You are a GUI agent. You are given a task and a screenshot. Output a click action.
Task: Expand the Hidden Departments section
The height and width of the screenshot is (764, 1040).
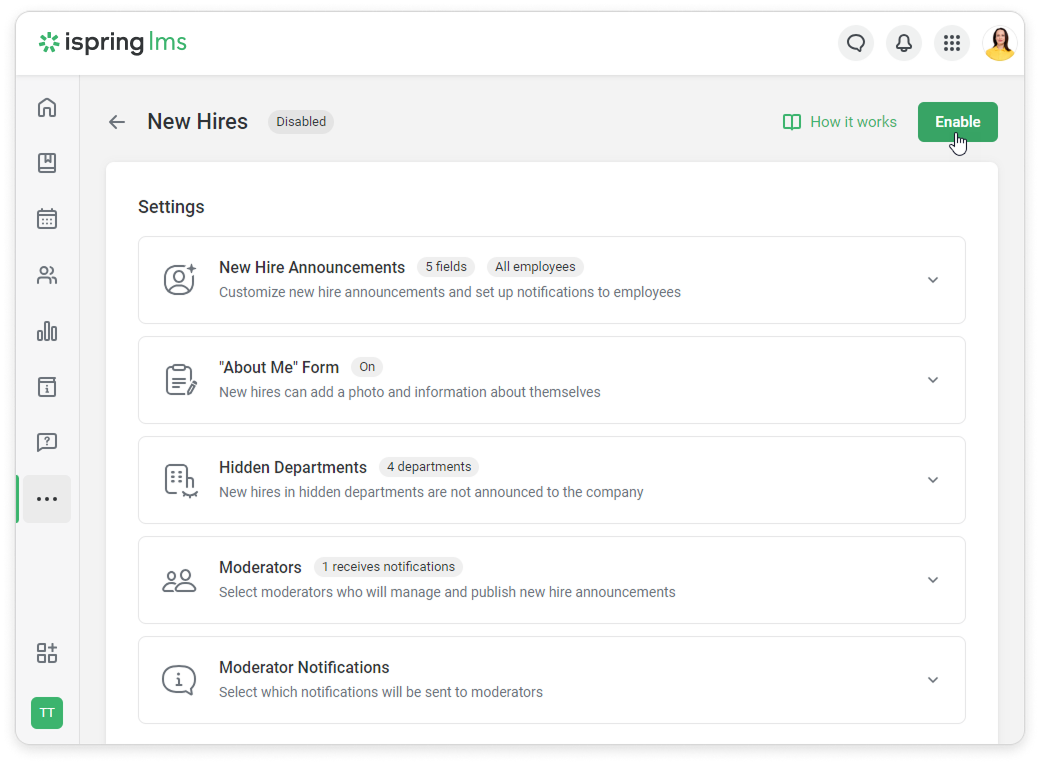point(932,480)
